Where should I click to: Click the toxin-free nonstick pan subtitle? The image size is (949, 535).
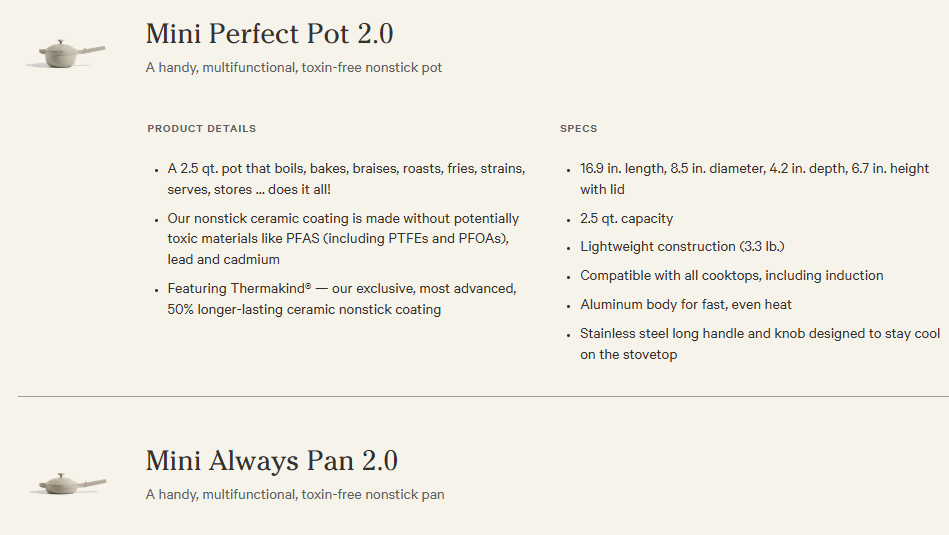pos(295,494)
